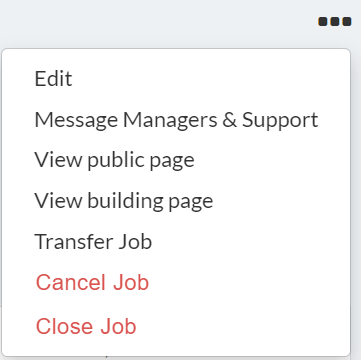Click the red Cancel Job option
The height and width of the screenshot is (360, 361).
click(x=92, y=283)
